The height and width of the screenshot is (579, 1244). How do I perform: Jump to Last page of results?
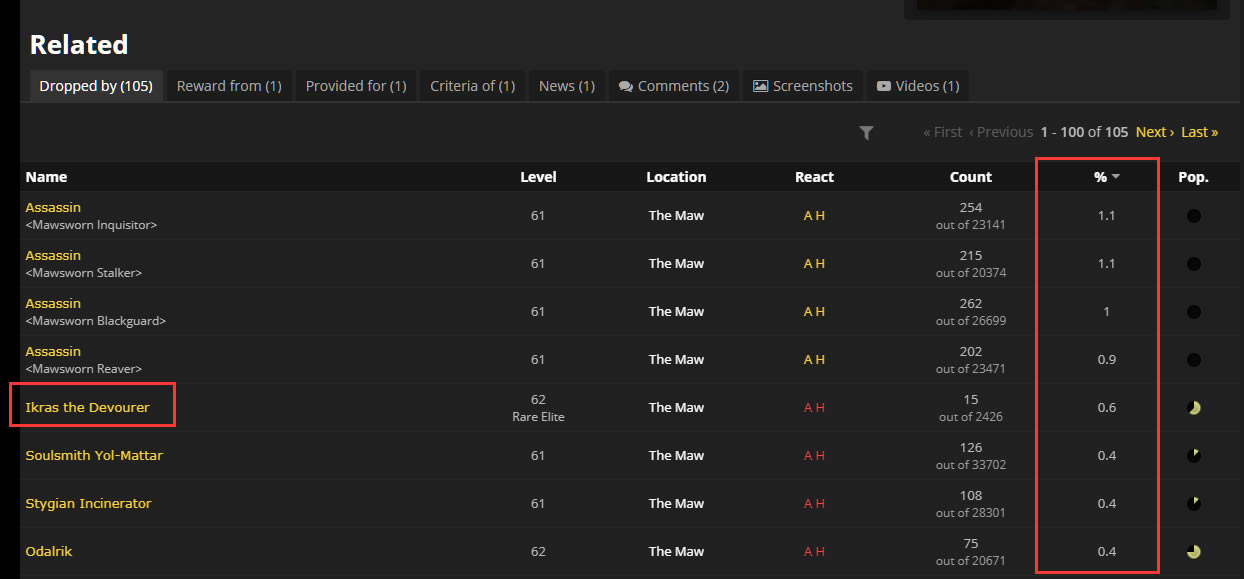tap(1199, 132)
